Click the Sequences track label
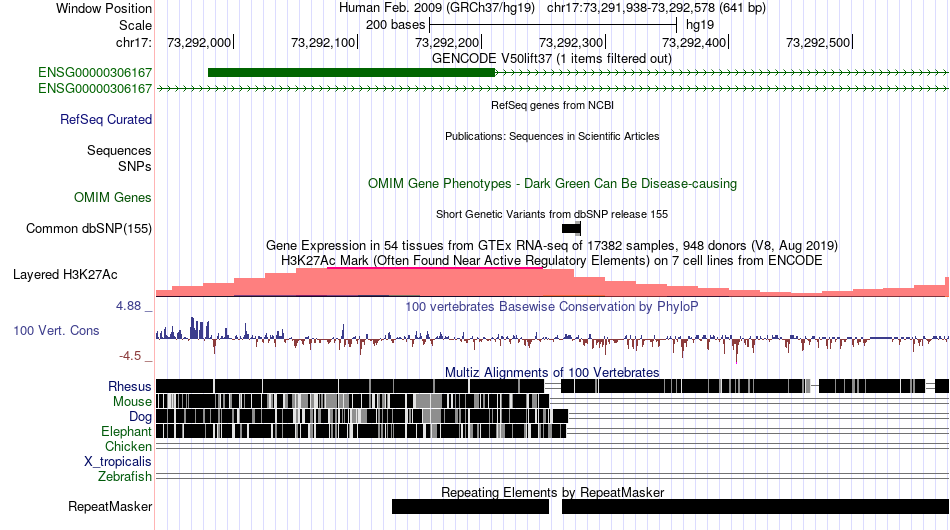Image resolution: width=950 pixels, height=530 pixels. pyautogui.click(x=119, y=150)
